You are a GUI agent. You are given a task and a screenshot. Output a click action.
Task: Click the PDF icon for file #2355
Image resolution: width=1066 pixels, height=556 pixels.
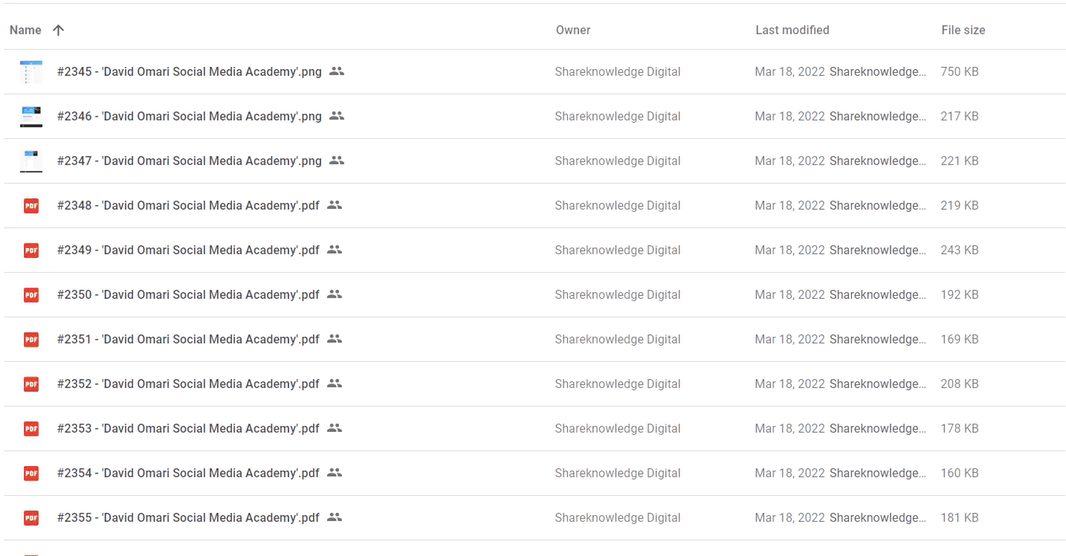click(31, 518)
